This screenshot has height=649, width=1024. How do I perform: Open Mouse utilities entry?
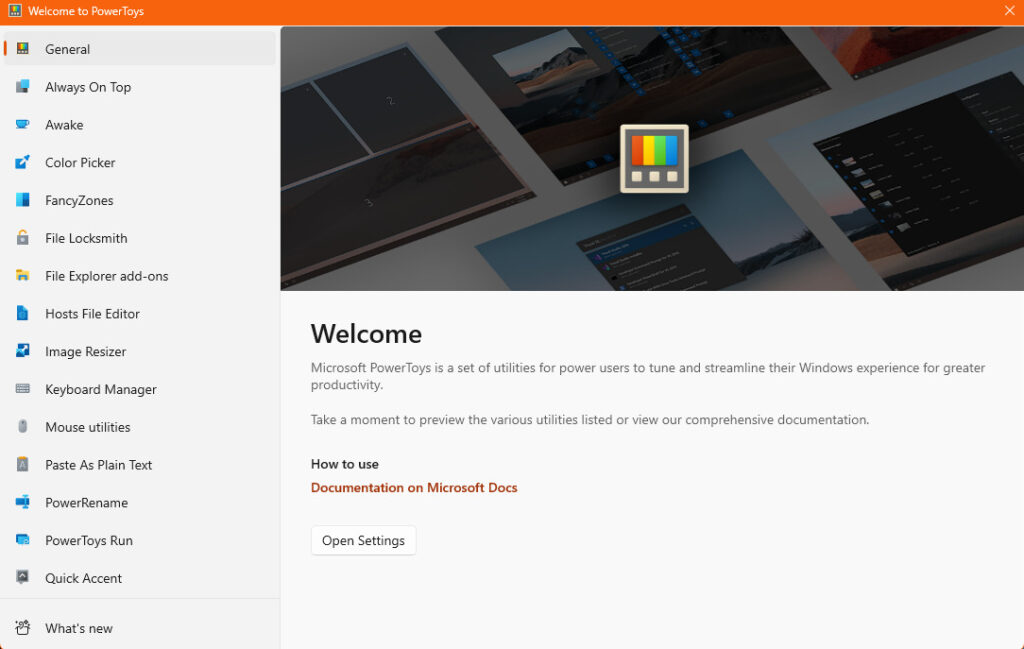140,427
